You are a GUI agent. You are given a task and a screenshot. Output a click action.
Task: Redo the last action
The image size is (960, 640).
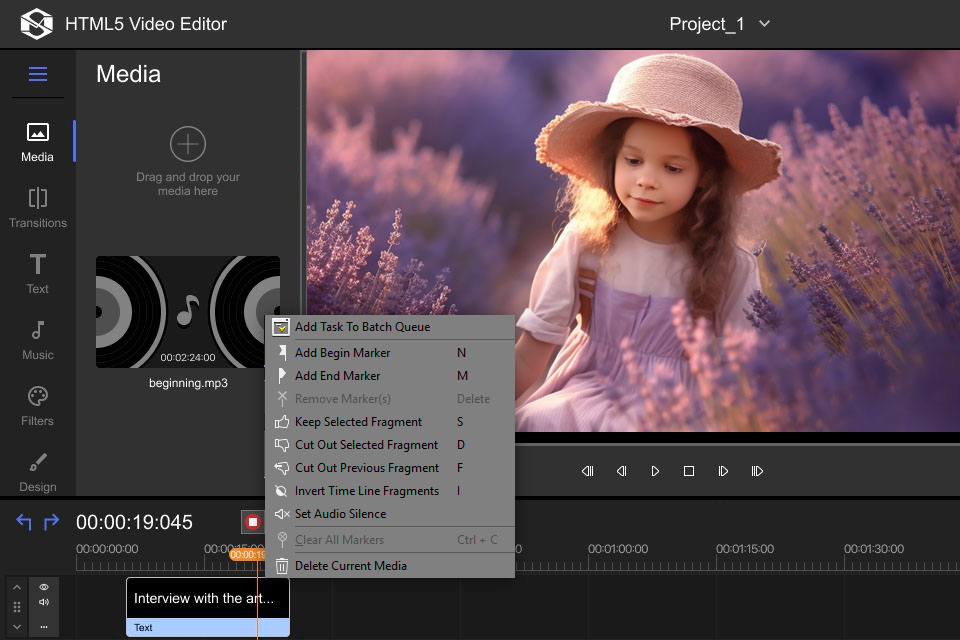click(51, 522)
